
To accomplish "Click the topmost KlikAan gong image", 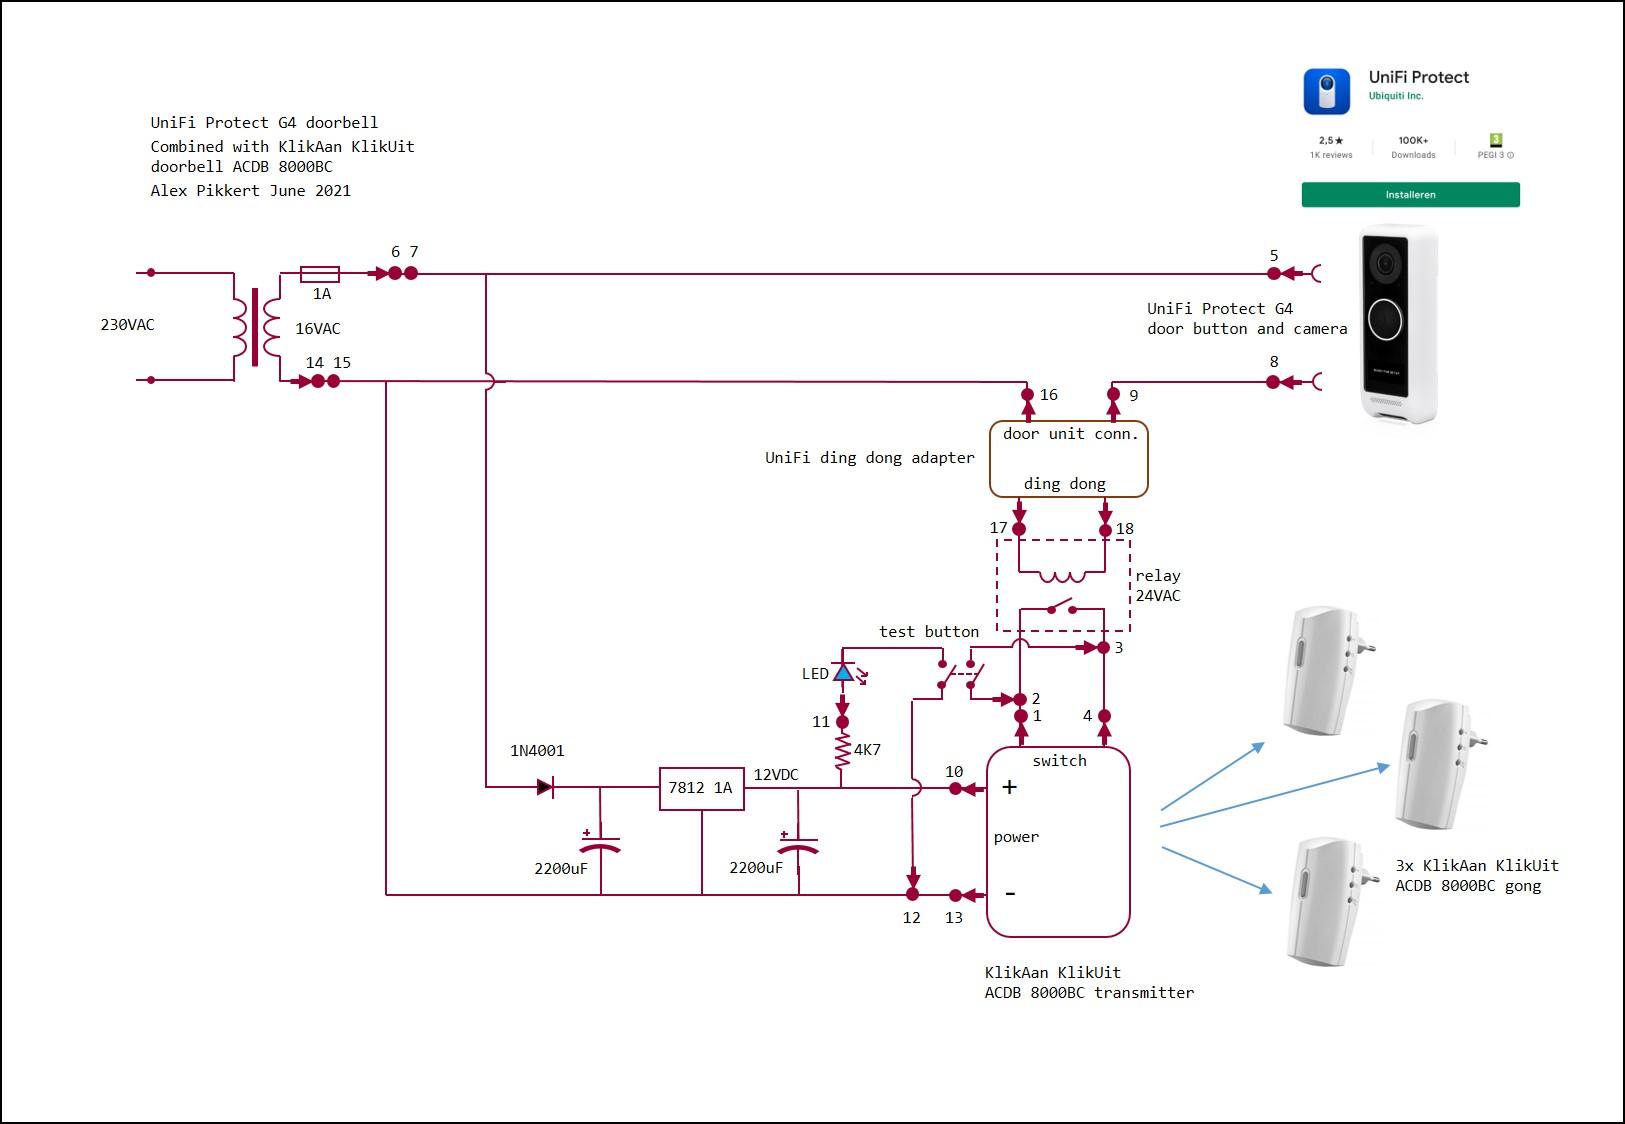I will pyautogui.click(x=1325, y=668).
